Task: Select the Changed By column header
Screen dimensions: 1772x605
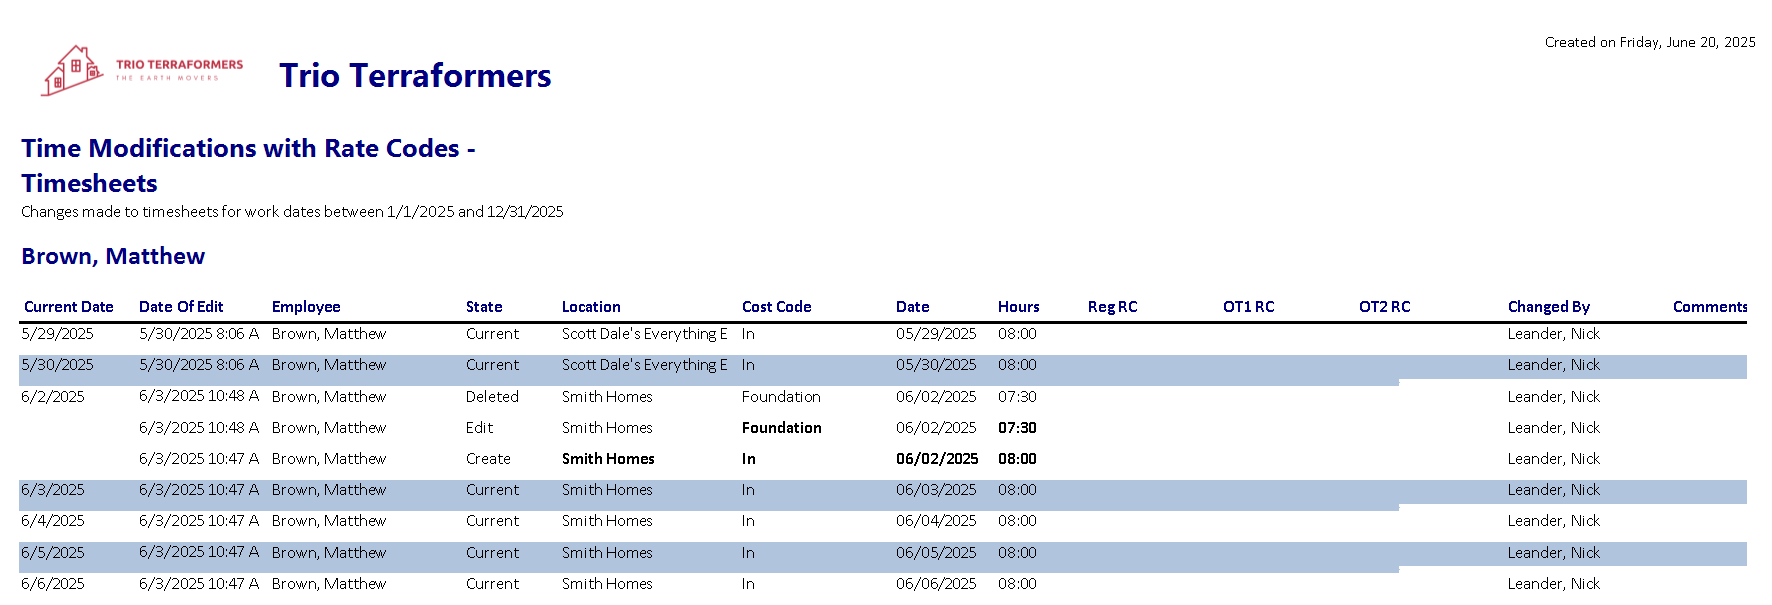Action: [x=1548, y=307]
